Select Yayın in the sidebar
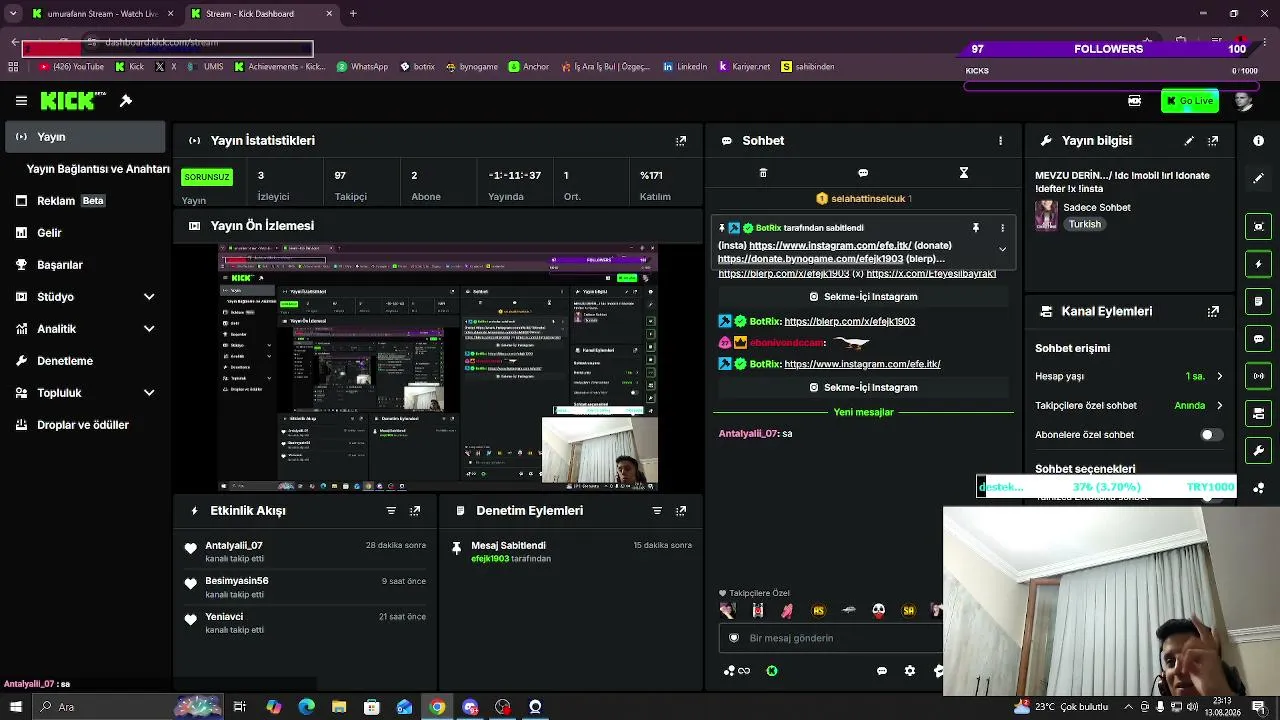The width and height of the screenshot is (1280, 720). pyautogui.click(x=85, y=137)
